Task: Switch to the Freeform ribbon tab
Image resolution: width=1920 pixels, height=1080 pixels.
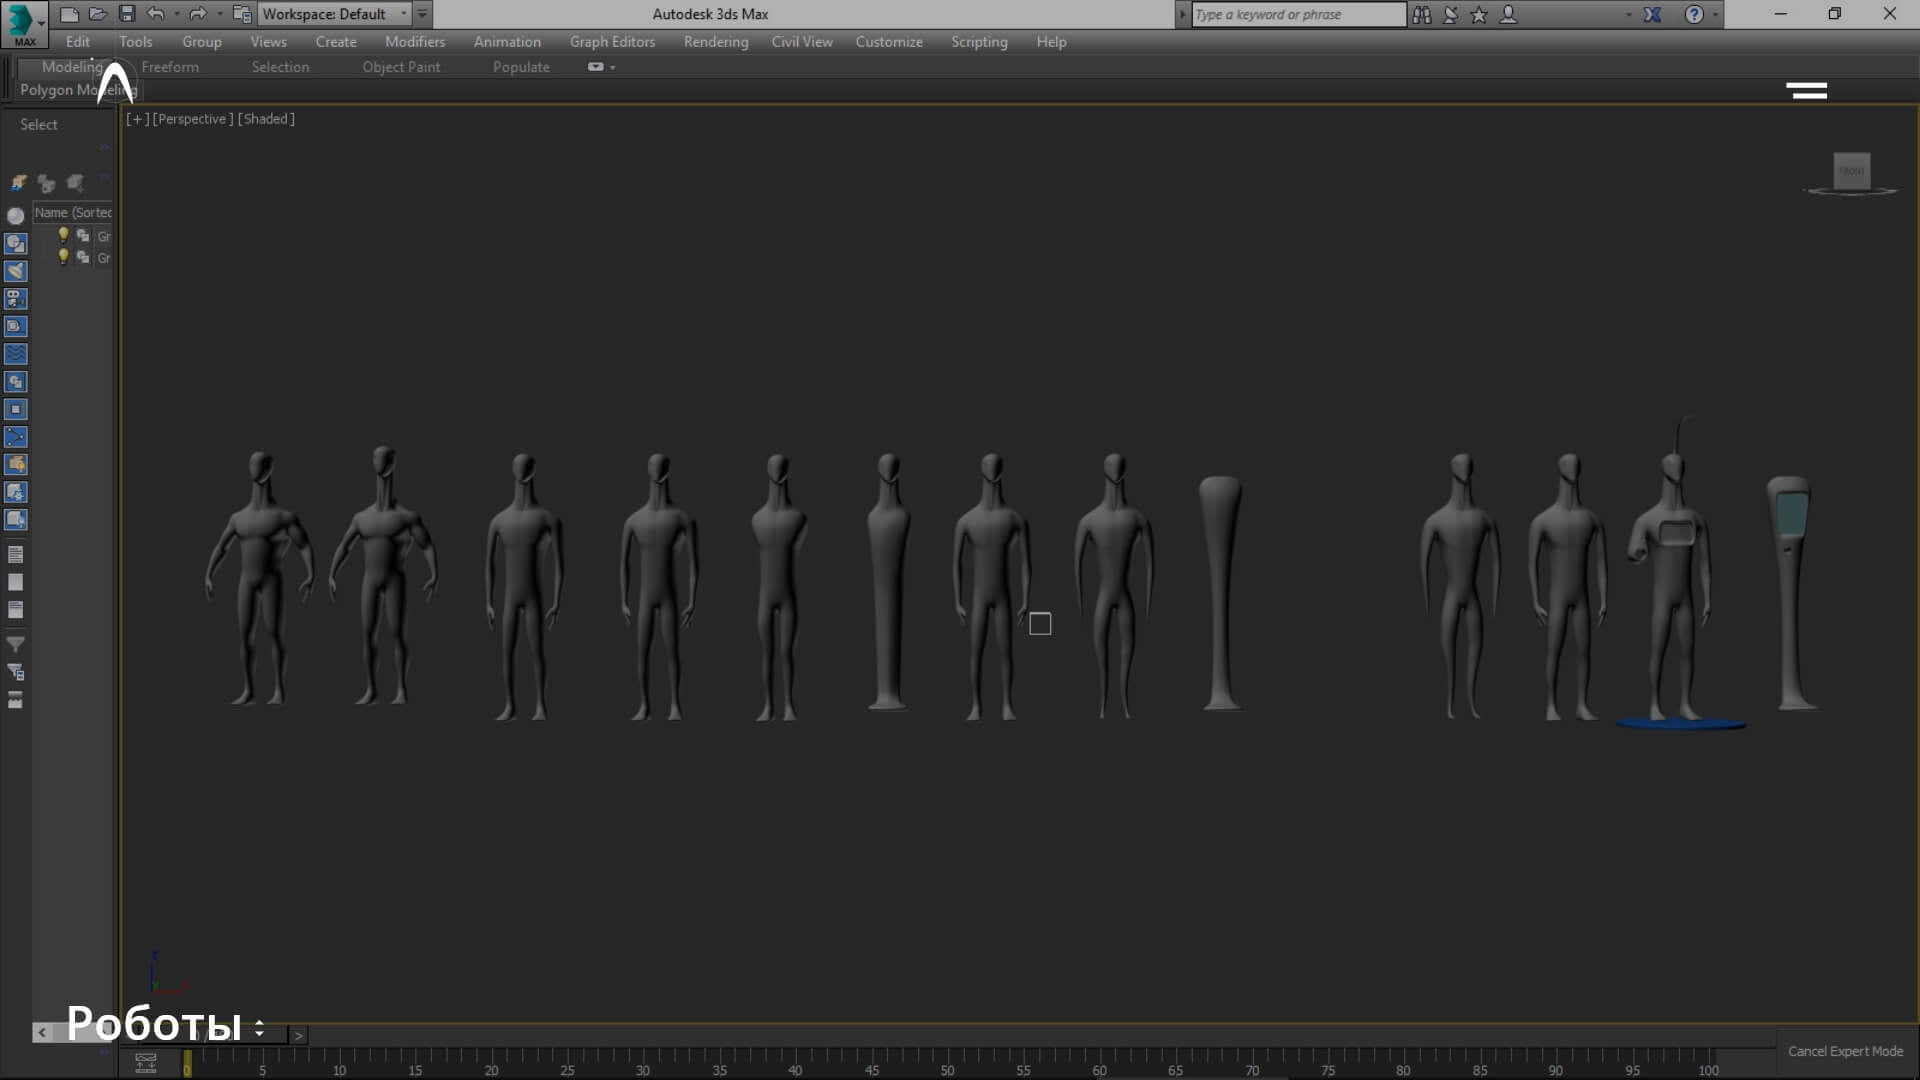Action: pos(170,67)
